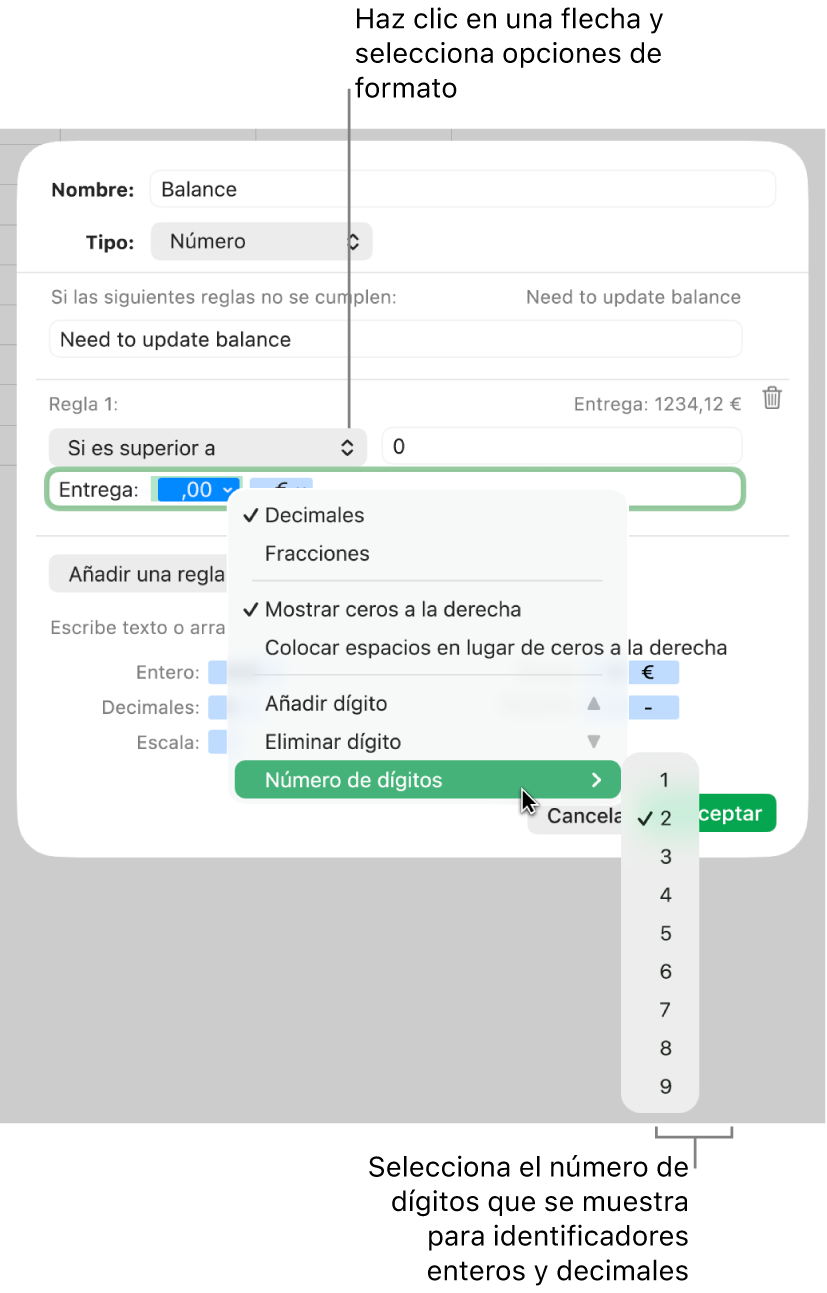Click the Entero token label row
The image size is (827, 1293).
(x=168, y=673)
